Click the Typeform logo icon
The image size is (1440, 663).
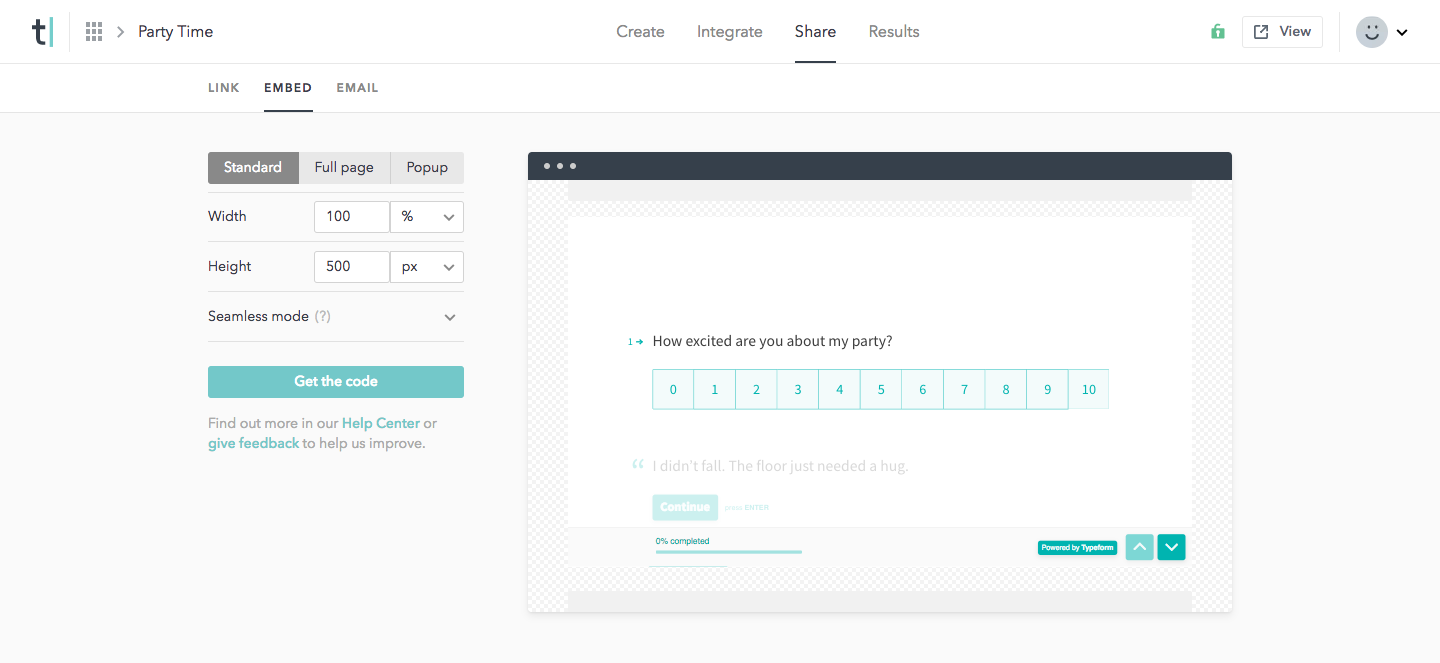pyautogui.click(x=41, y=32)
